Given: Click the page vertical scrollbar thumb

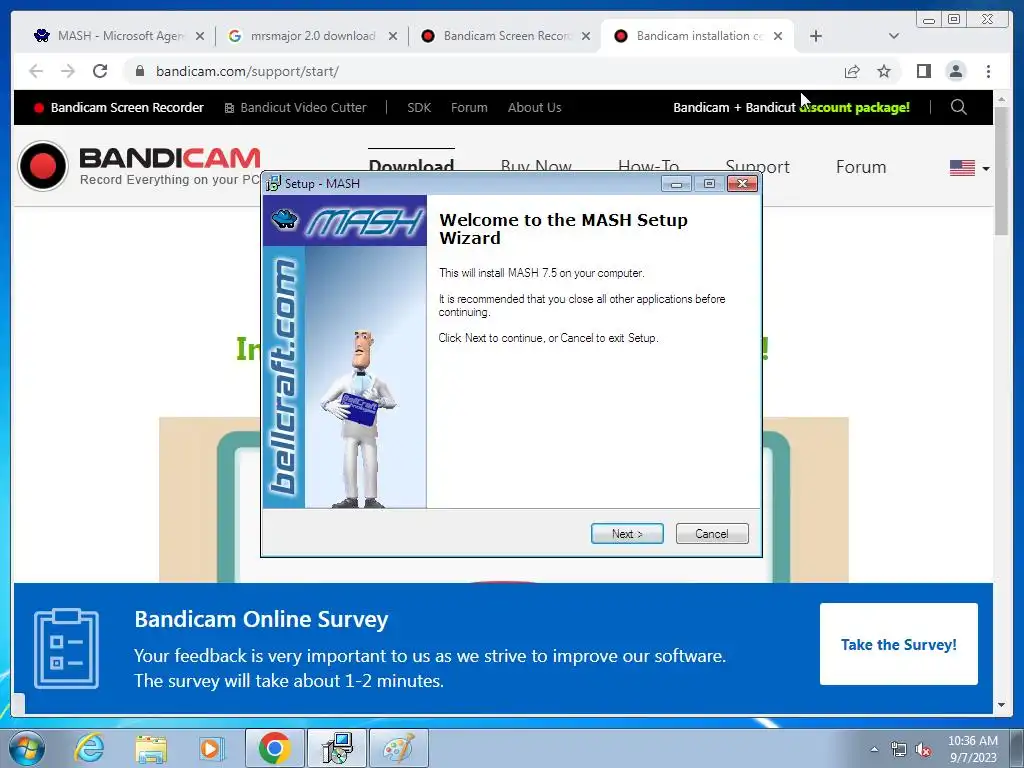Looking at the screenshot, I should click(x=1001, y=171).
